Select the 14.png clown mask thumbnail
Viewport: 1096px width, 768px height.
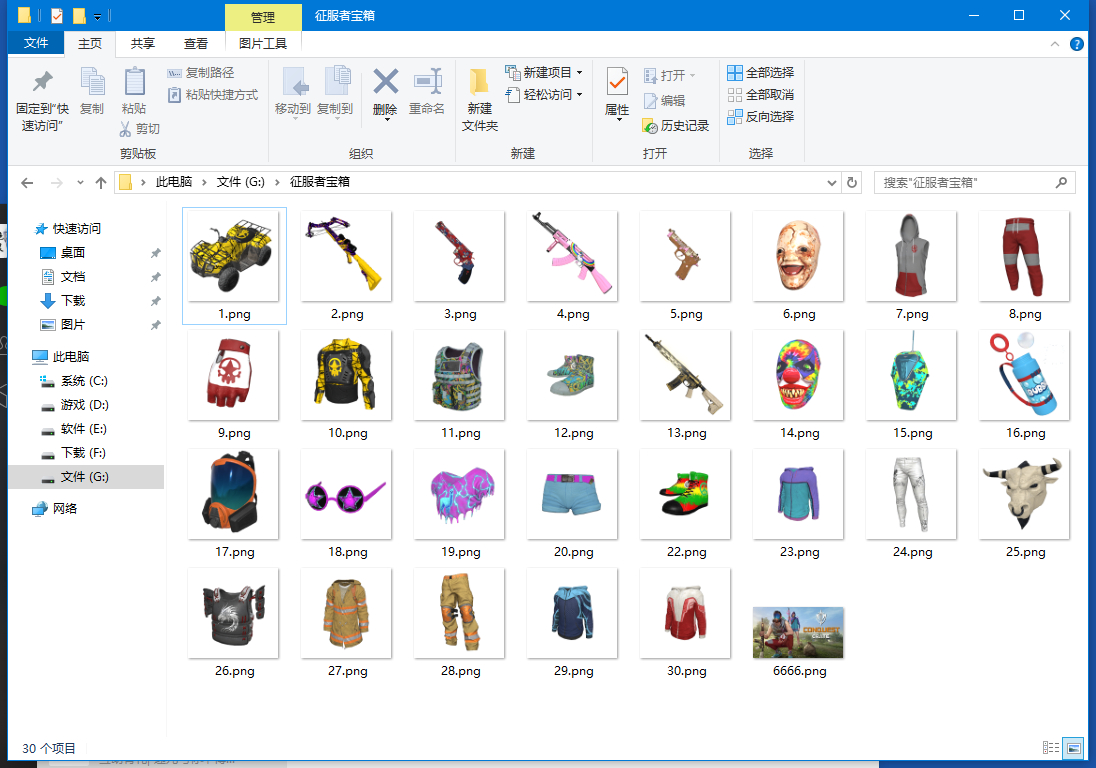pyautogui.click(x=799, y=375)
